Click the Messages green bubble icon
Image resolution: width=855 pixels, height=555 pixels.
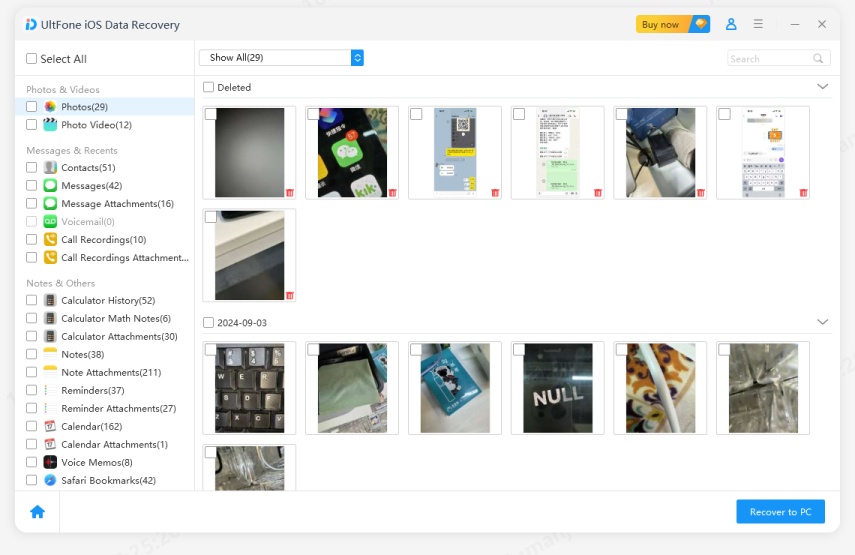[50, 186]
